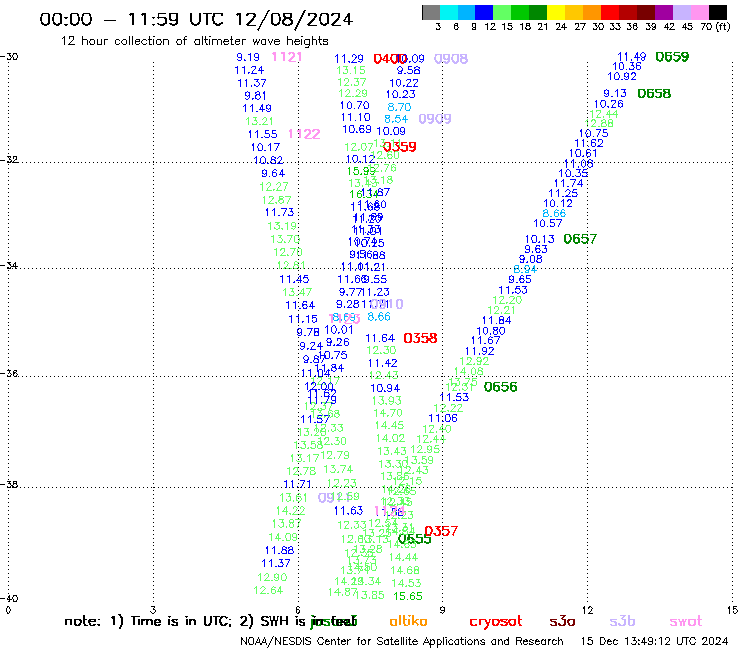740x650 pixels.
Task: Click the wave height value 14.53
Action: [406, 583]
